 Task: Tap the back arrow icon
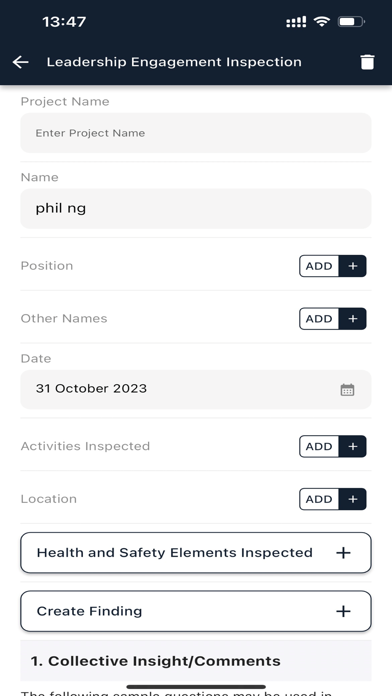20,62
